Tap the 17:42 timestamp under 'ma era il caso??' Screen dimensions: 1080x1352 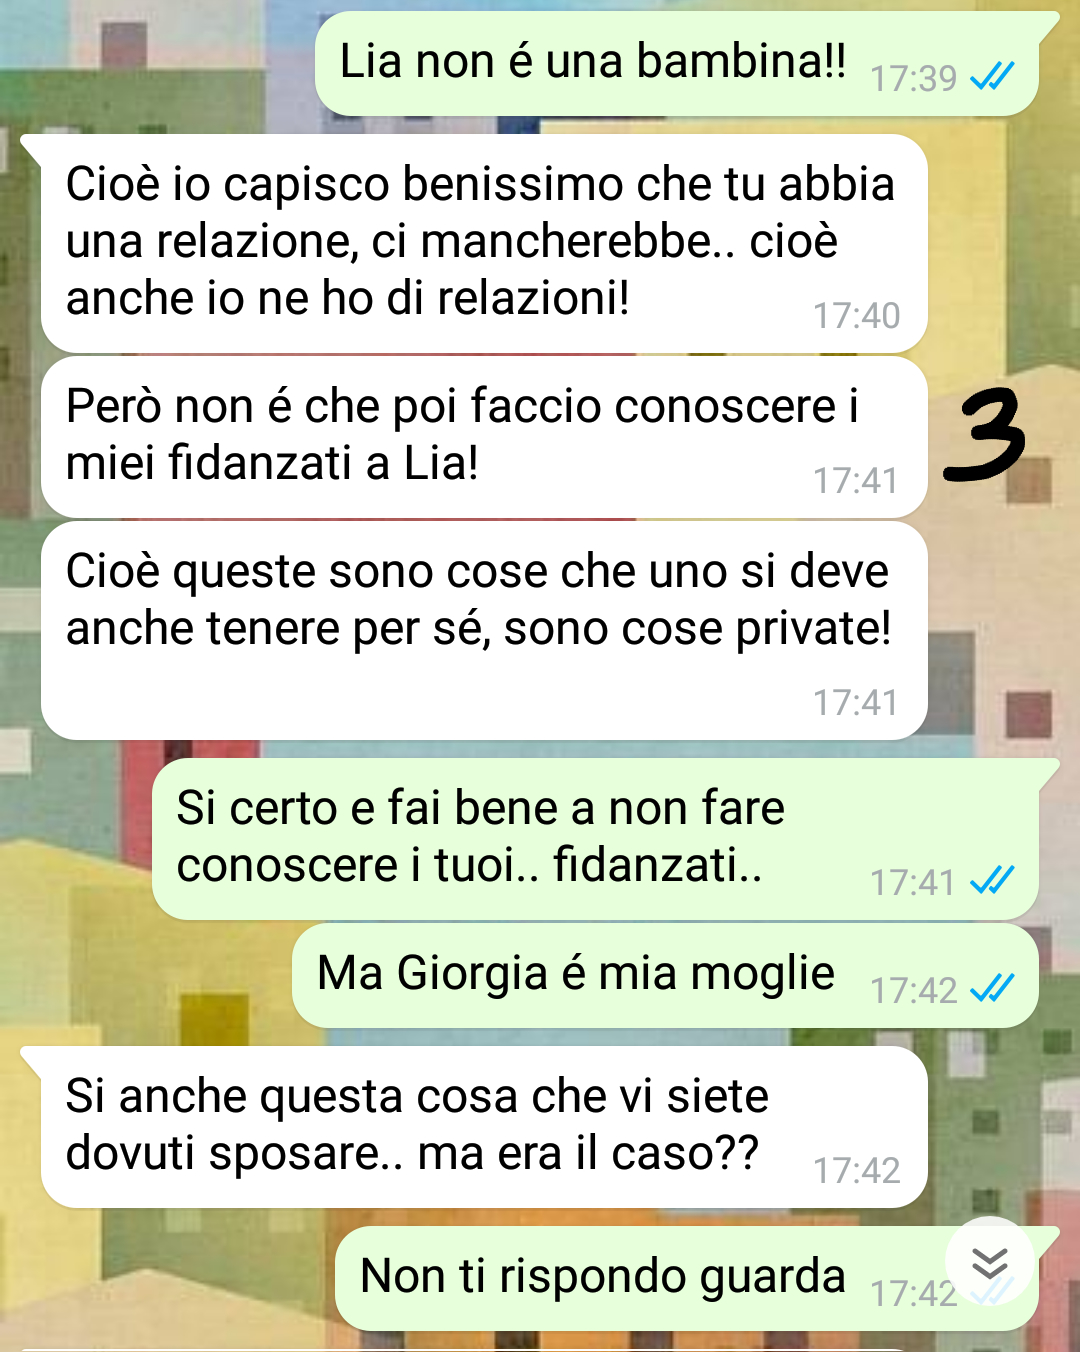coord(856,1171)
